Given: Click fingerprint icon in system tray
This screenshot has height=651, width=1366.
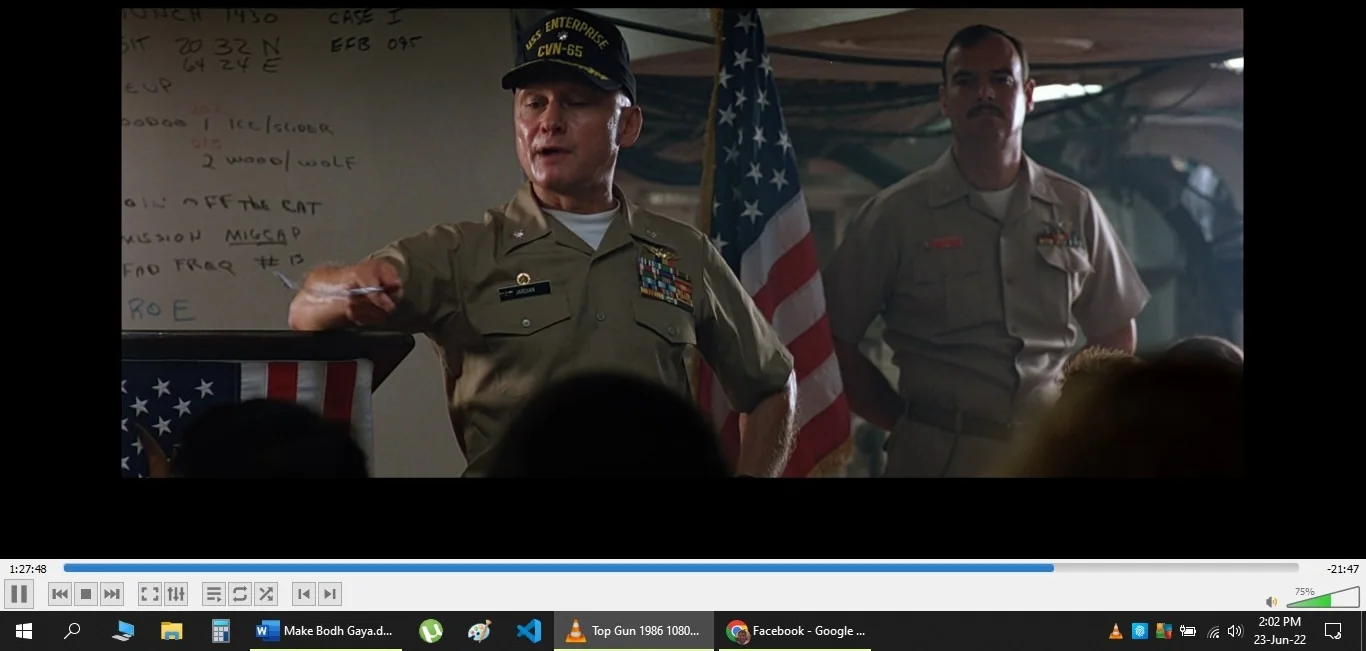Looking at the screenshot, I should 1140,631.
